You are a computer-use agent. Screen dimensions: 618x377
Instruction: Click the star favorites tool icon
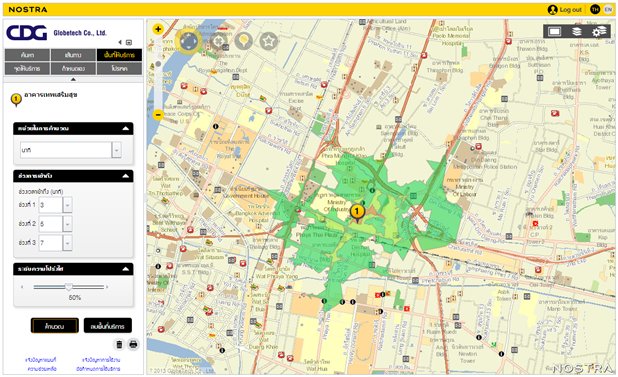pos(268,41)
